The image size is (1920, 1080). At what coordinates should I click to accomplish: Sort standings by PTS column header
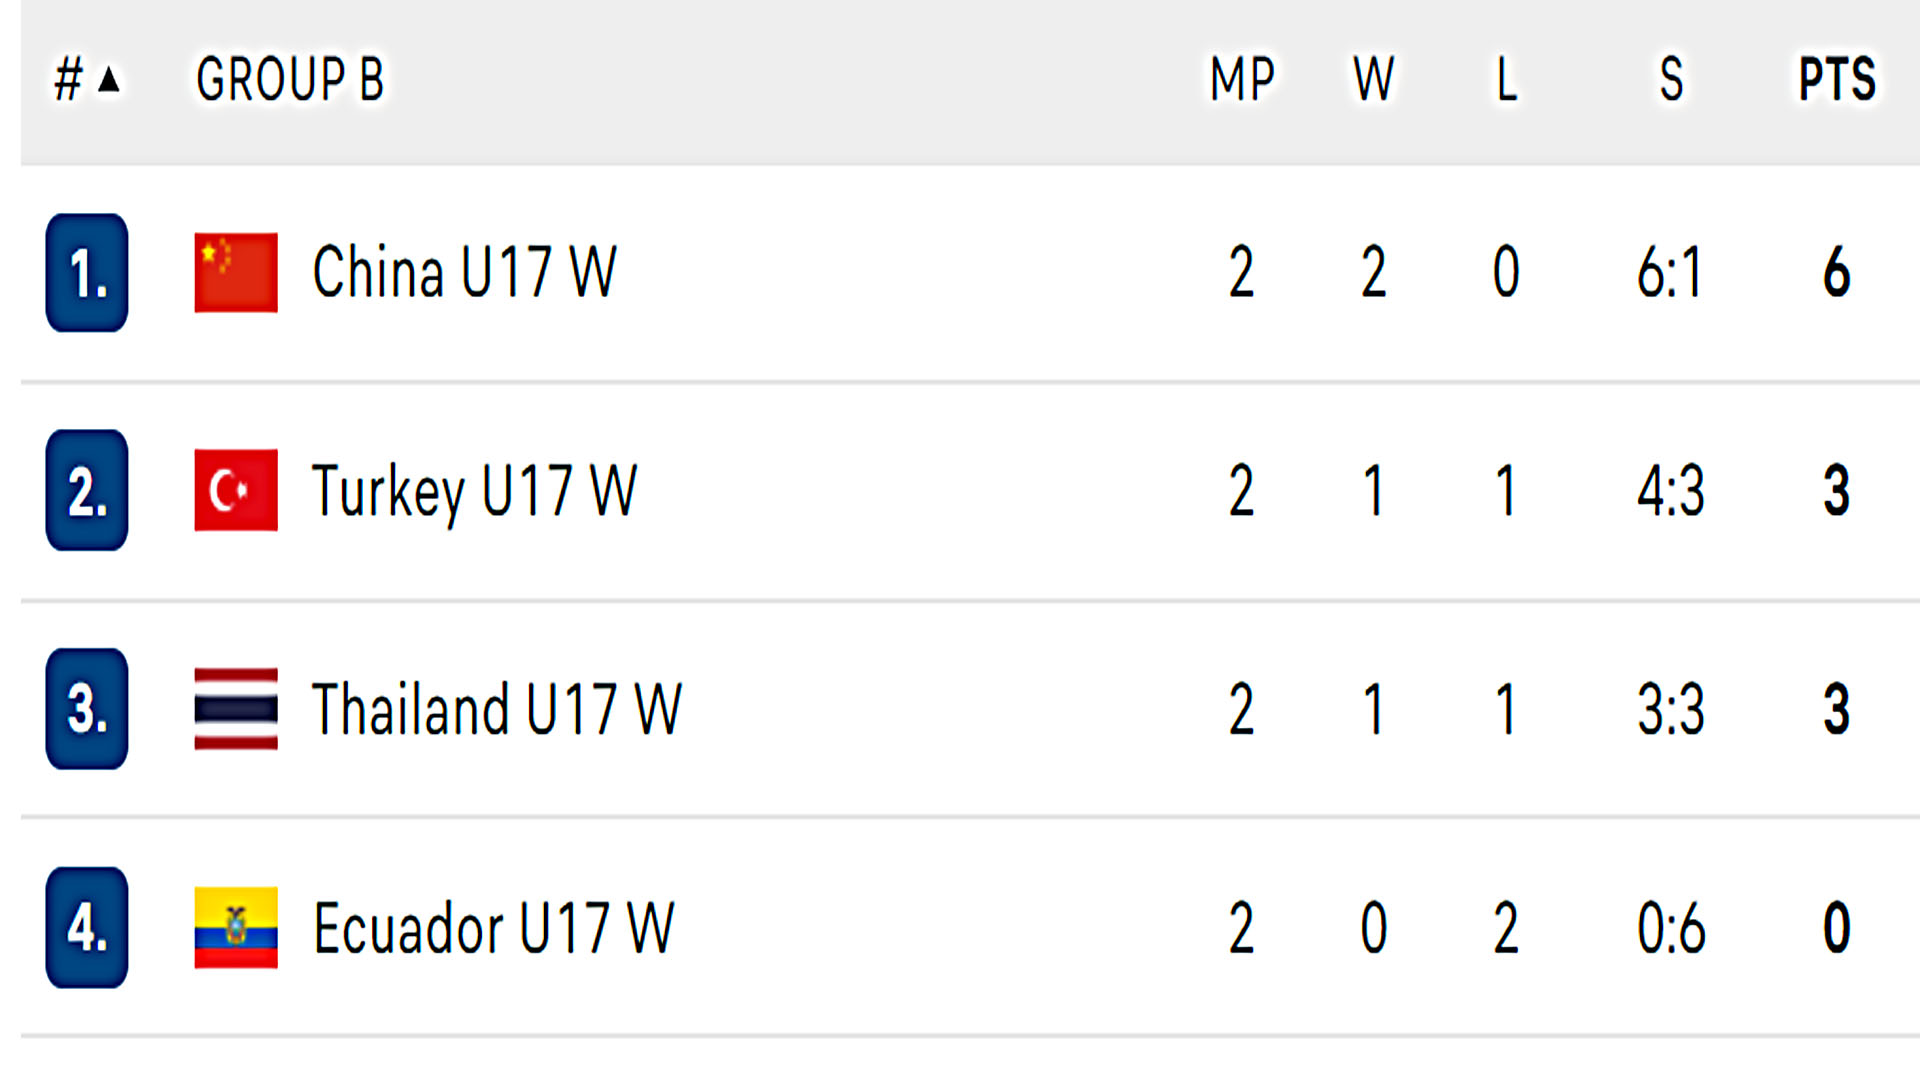click(1837, 79)
